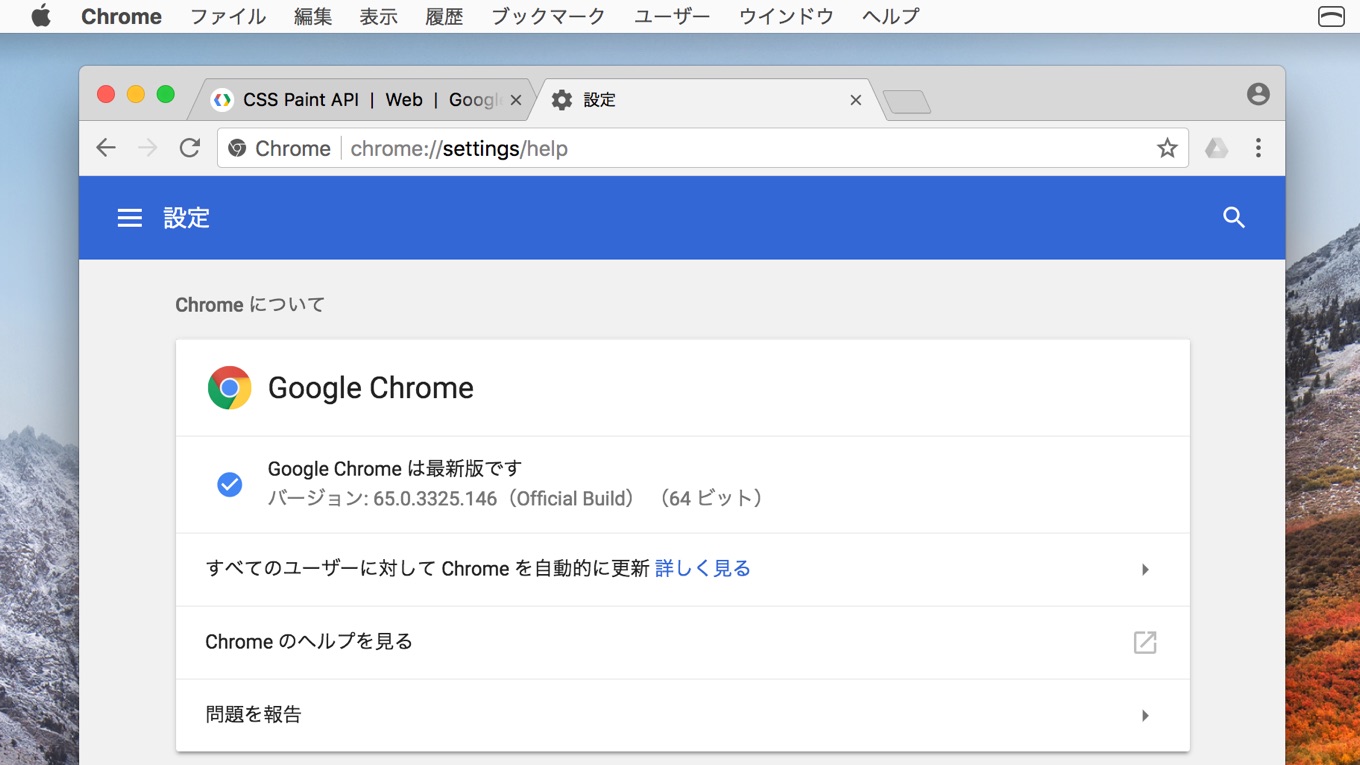Open the 詳しく見る link
Viewport: 1360px width, 765px height.
pos(702,568)
